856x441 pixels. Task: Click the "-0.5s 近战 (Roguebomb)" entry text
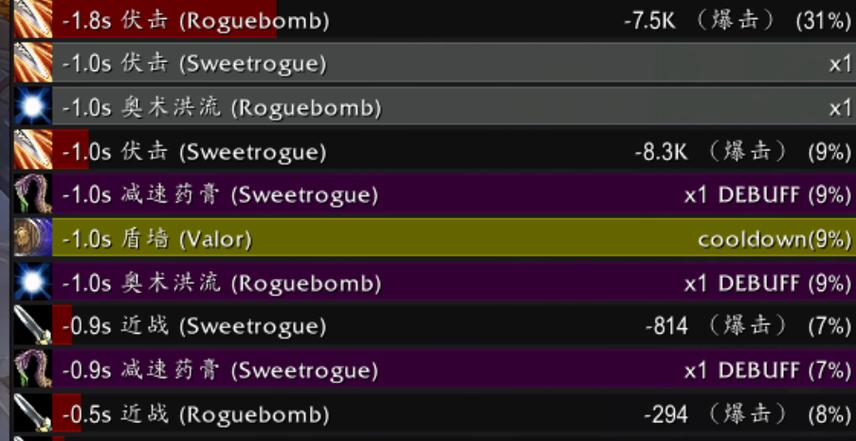(195, 415)
